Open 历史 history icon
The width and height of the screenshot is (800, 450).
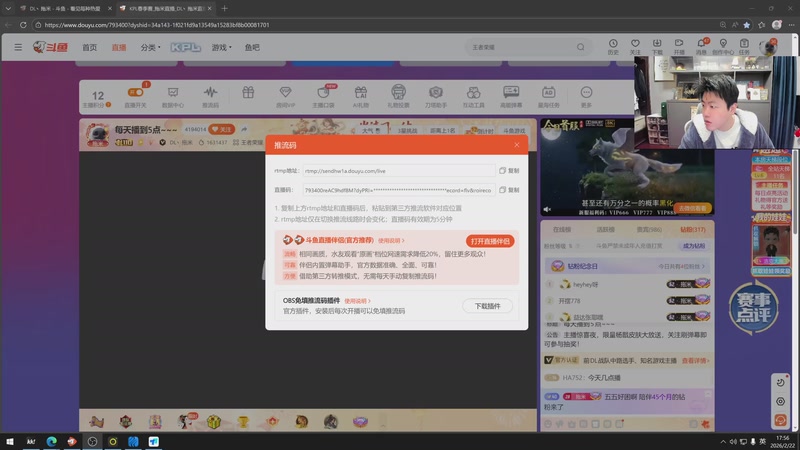613,46
